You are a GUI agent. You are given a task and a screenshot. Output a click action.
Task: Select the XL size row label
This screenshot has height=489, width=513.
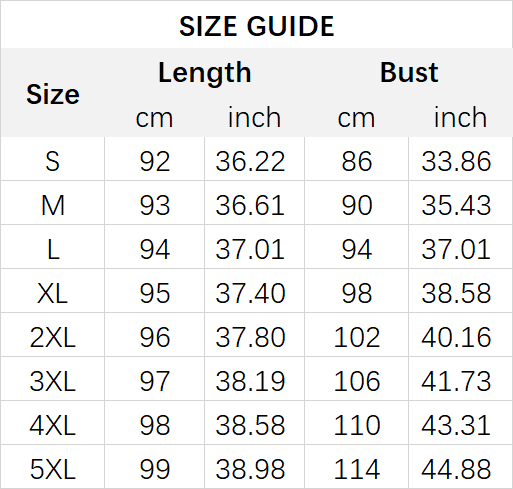[x=53, y=293]
